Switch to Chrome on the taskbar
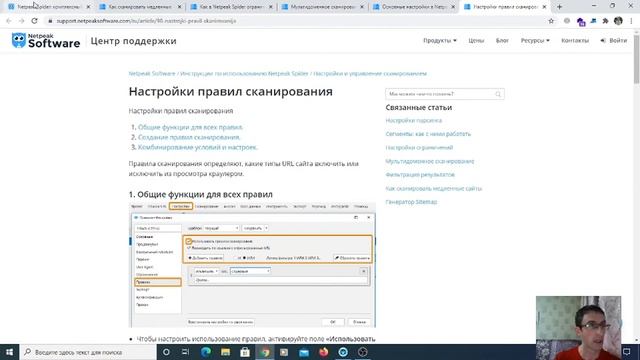Viewport: 640px width, 360px height. [x=265, y=352]
